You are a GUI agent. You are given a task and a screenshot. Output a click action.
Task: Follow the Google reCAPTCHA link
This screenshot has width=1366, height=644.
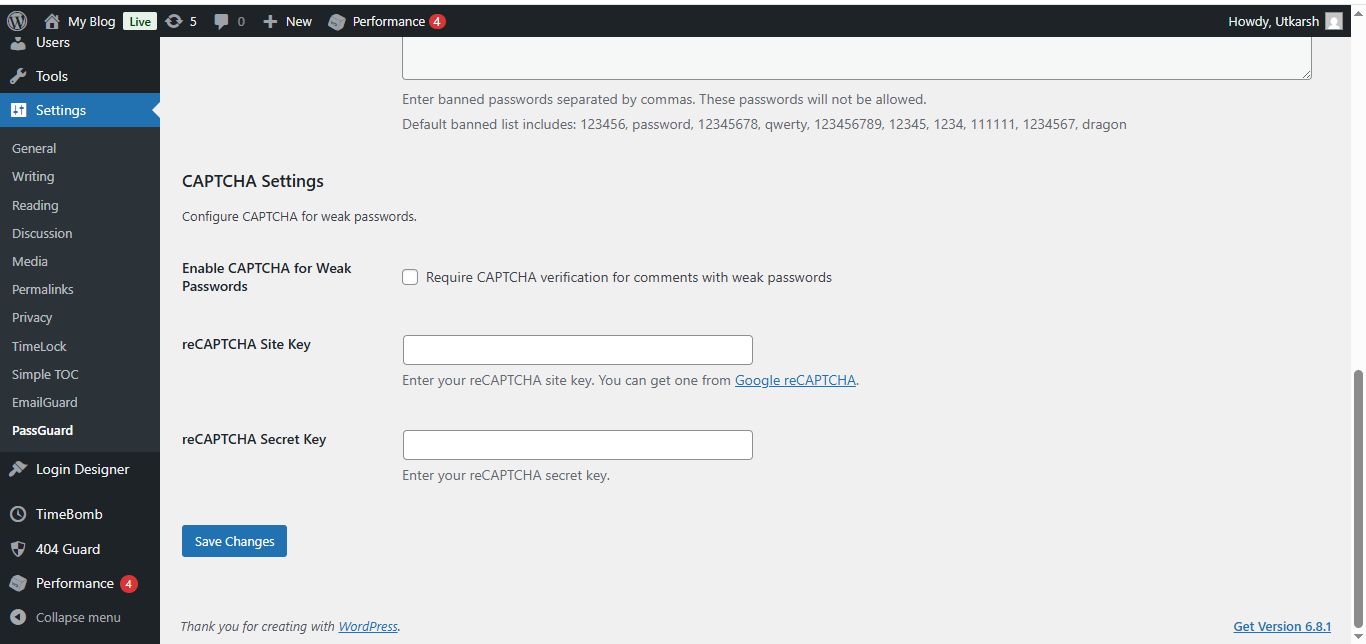pos(795,380)
